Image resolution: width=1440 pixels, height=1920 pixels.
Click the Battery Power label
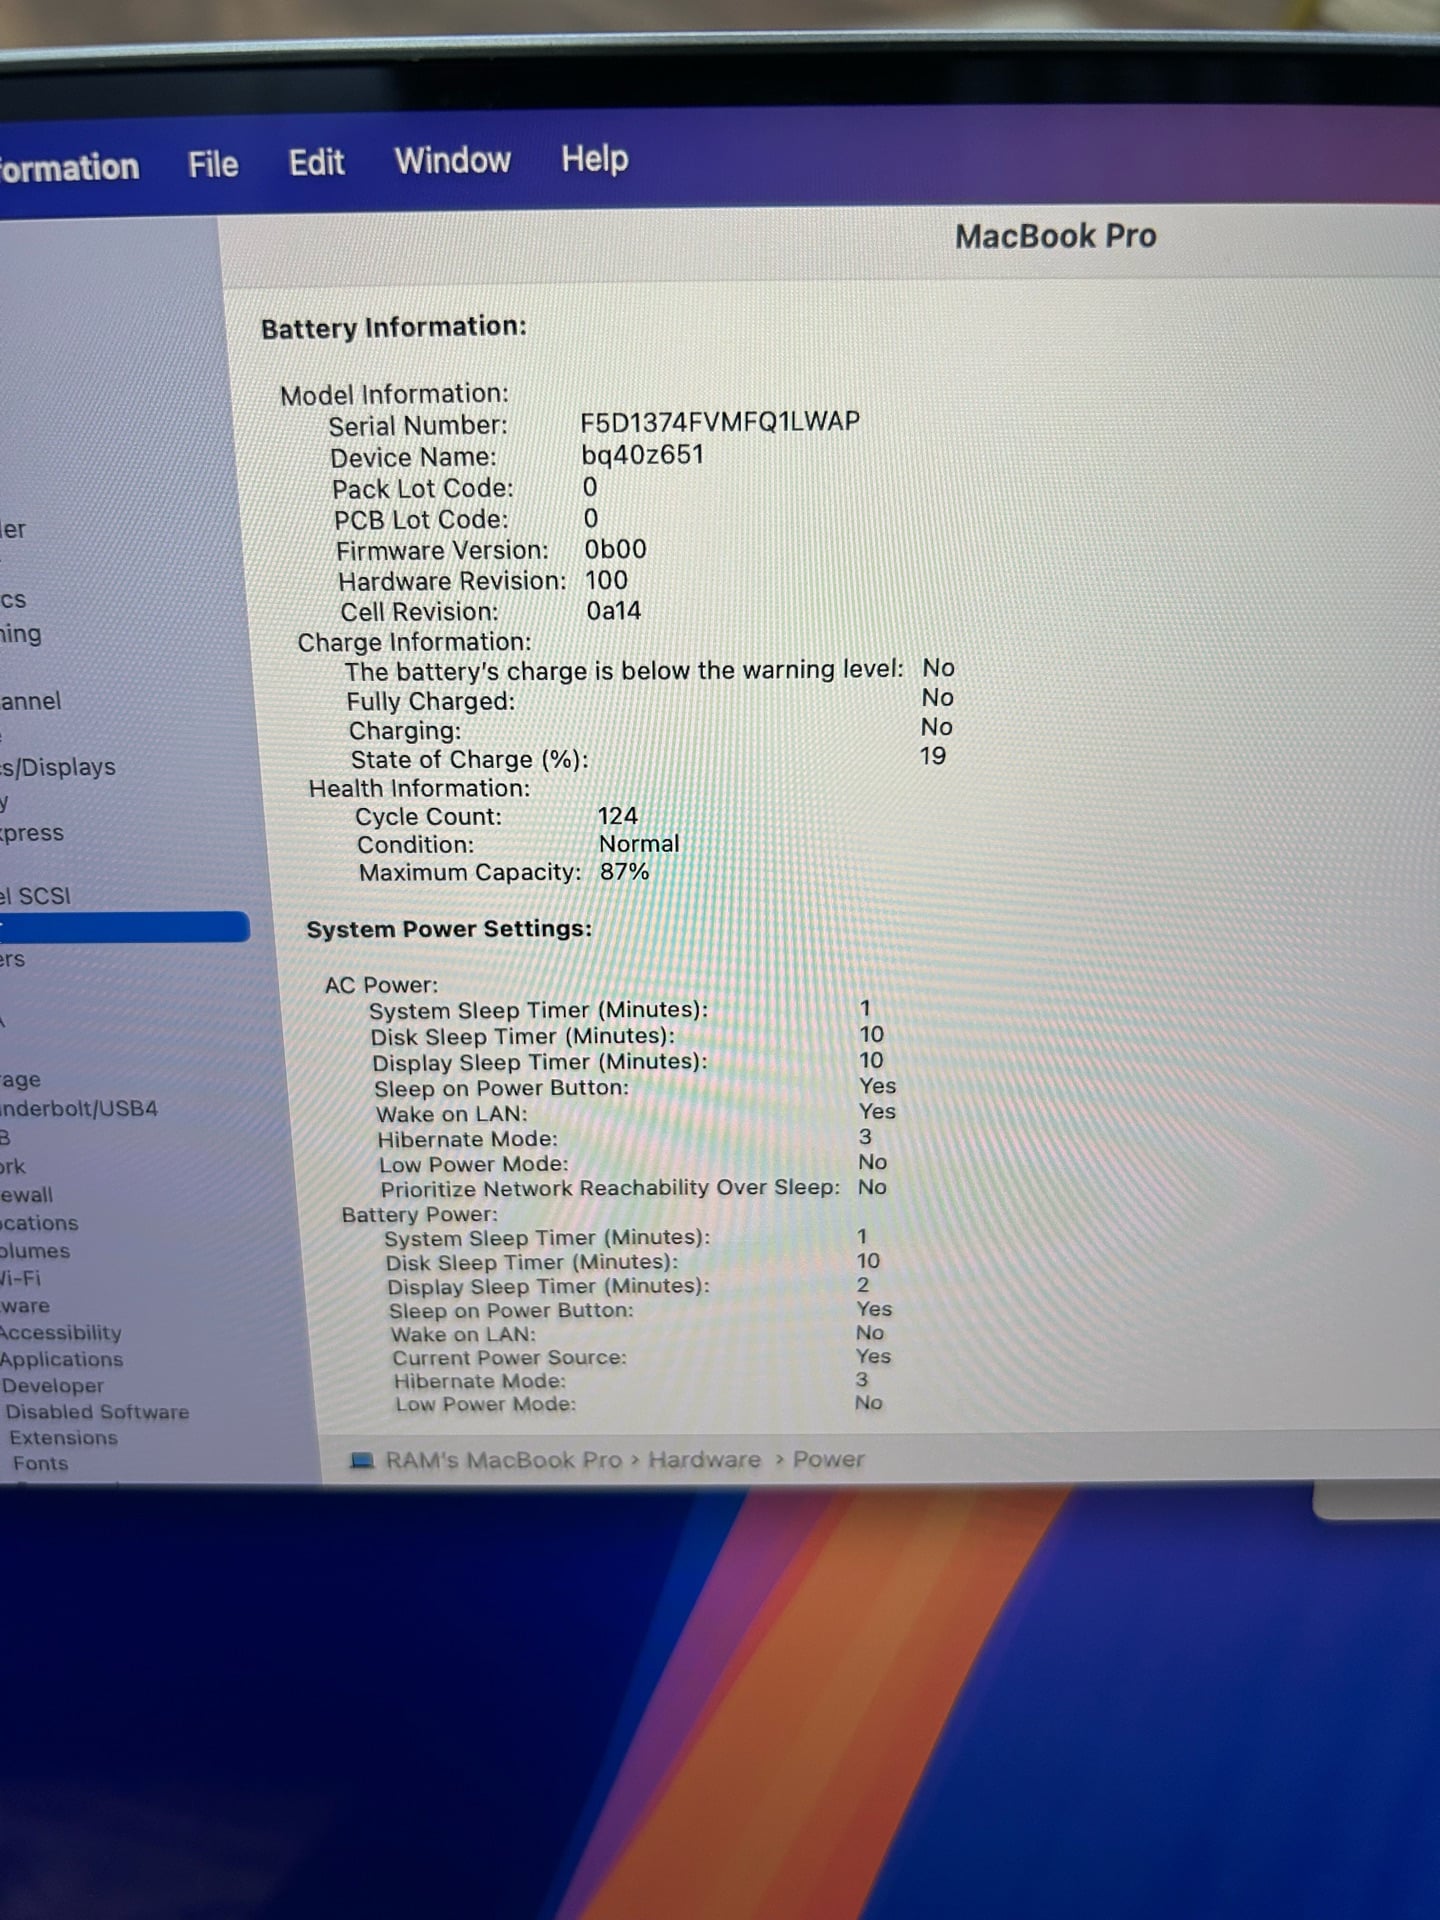click(419, 1214)
